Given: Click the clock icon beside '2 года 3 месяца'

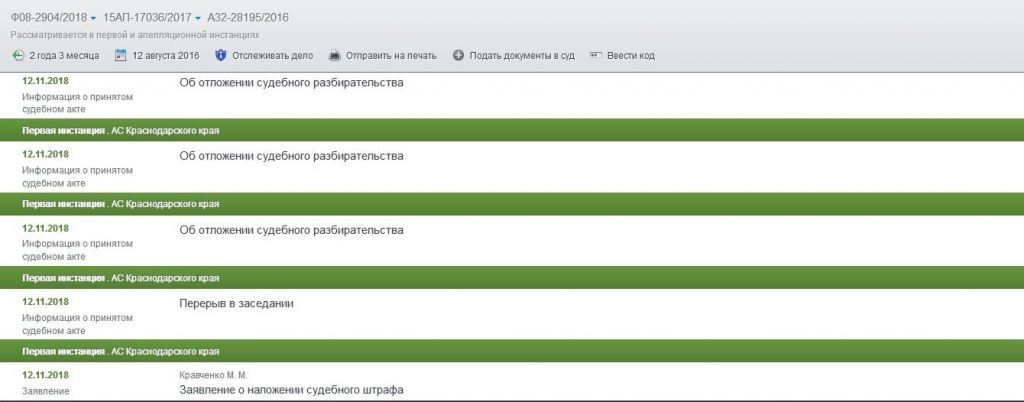Looking at the screenshot, I should coord(18,55).
